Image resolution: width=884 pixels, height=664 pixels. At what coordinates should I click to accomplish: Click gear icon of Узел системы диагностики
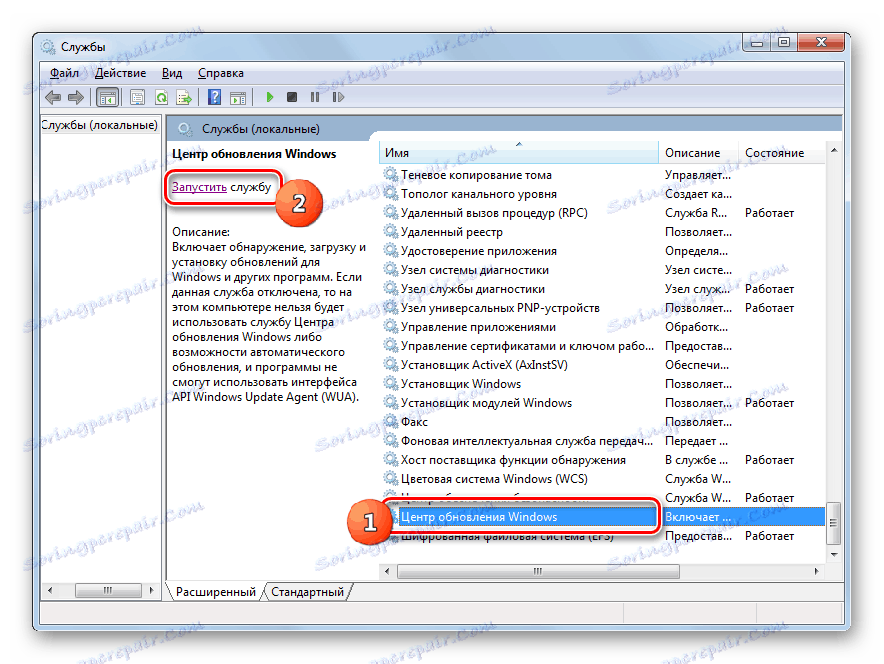click(391, 269)
